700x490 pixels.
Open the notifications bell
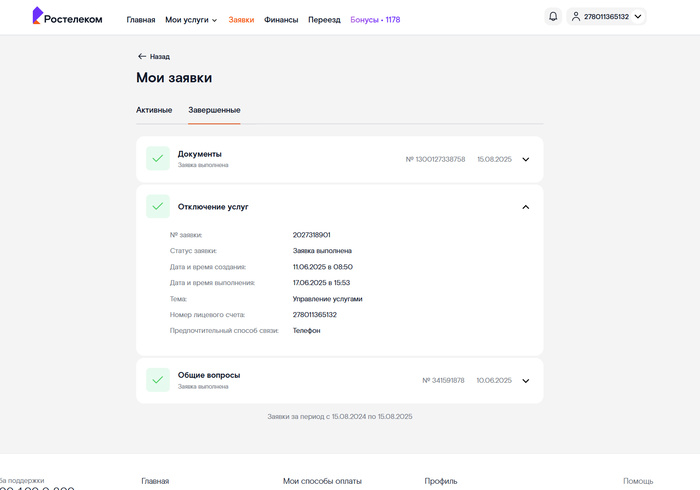coord(553,17)
